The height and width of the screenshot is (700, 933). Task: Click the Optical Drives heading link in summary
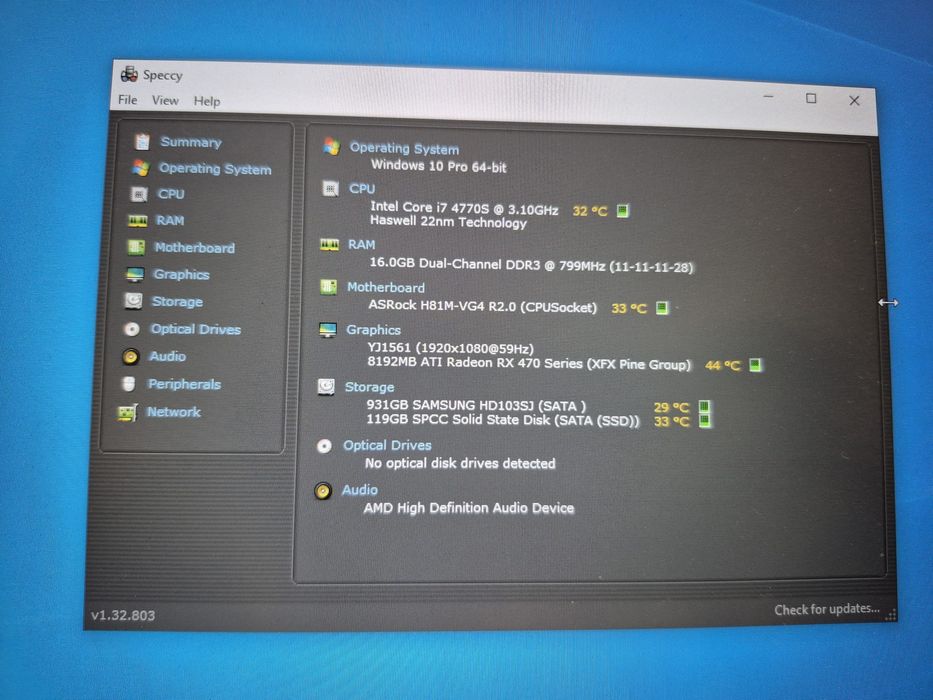[x=387, y=445]
